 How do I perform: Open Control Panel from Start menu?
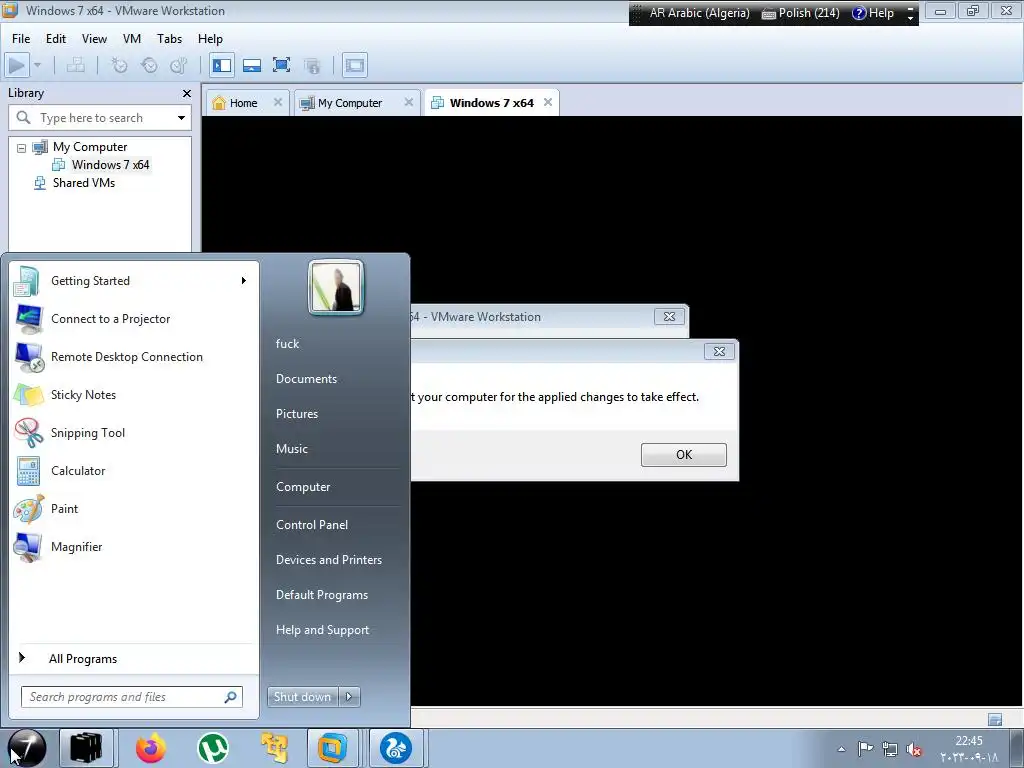[x=312, y=525]
